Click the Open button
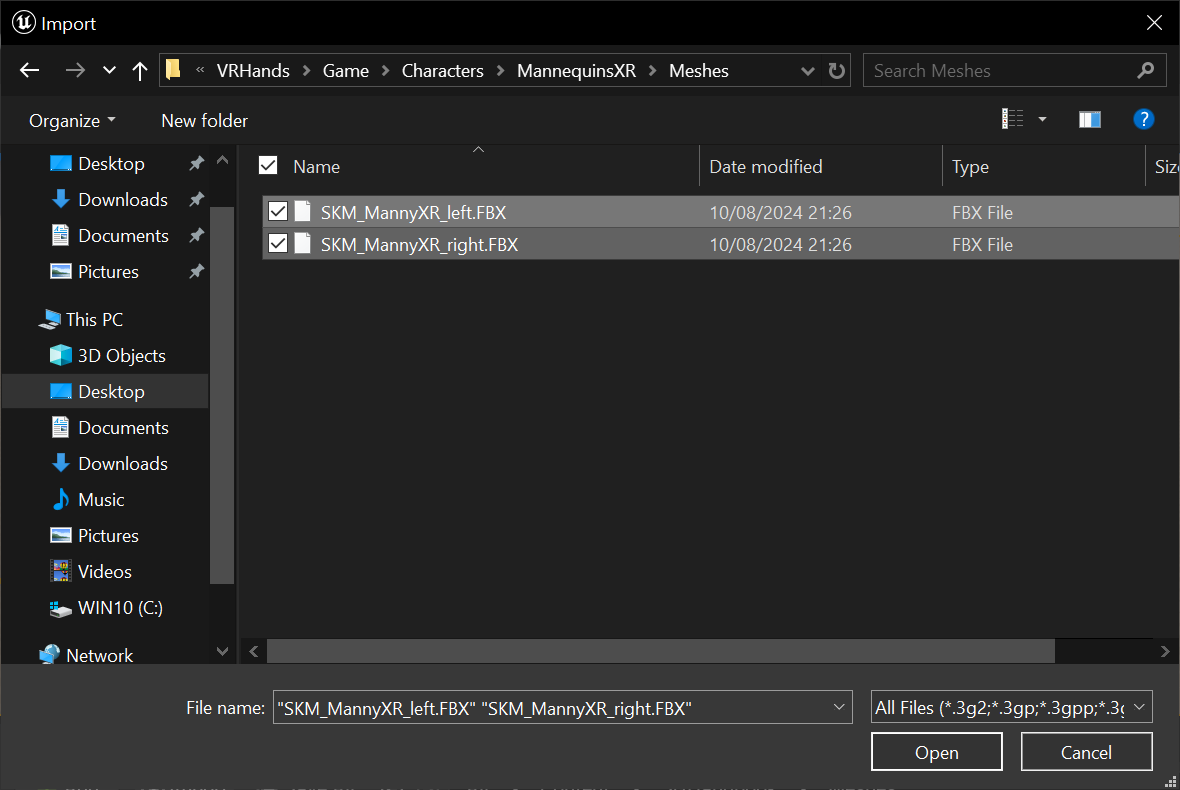Image resolution: width=1180 pixels, height=790 pixels. click(x=936, y=751)
